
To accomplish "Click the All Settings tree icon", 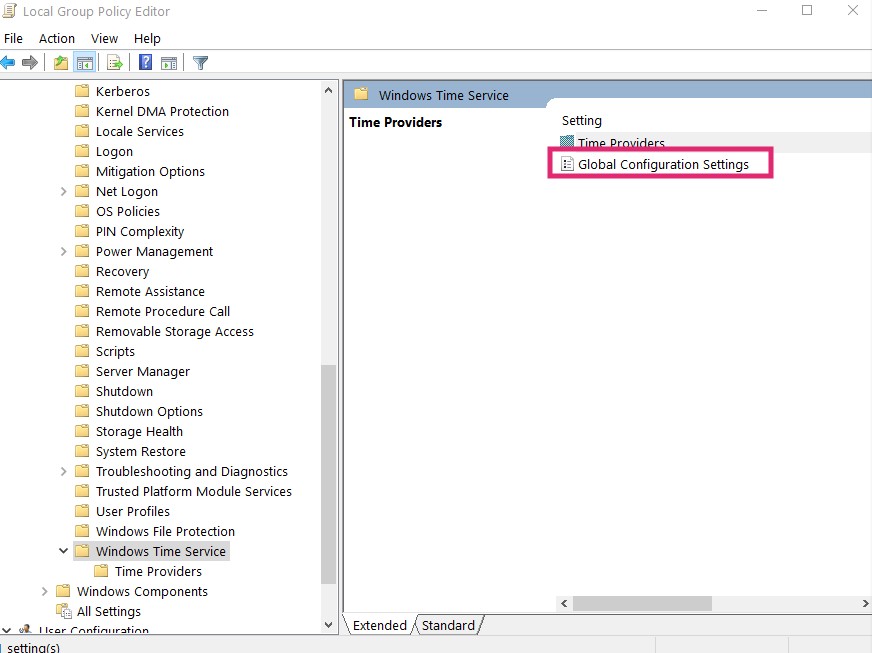I will tap(64, 611).
